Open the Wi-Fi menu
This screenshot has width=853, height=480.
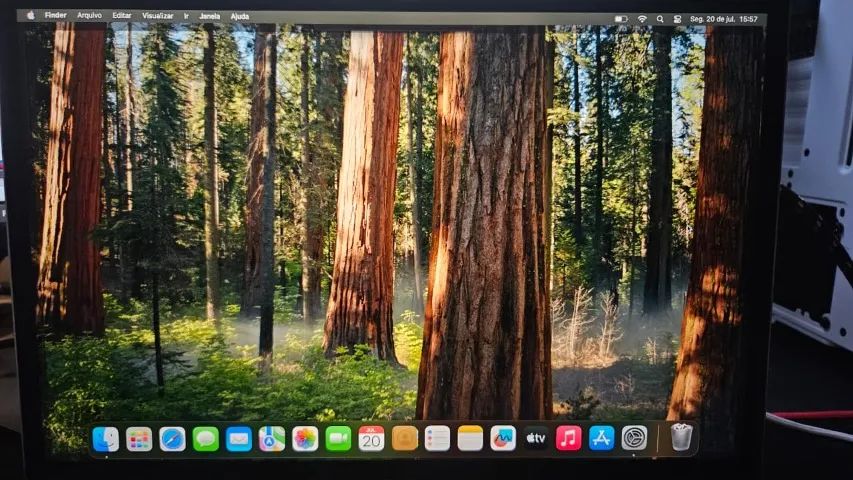pos(642,19)
